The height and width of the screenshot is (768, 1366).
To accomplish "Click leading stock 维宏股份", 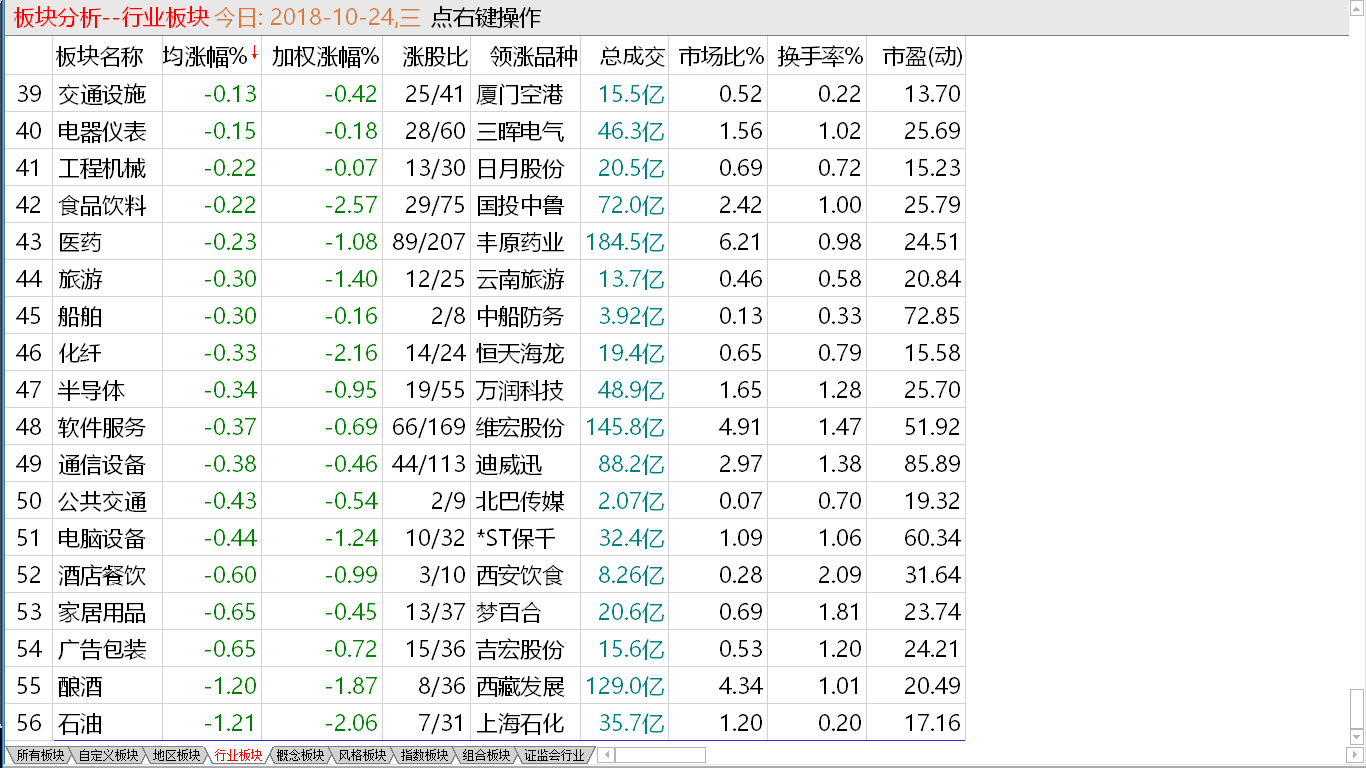I will [520, 427].
